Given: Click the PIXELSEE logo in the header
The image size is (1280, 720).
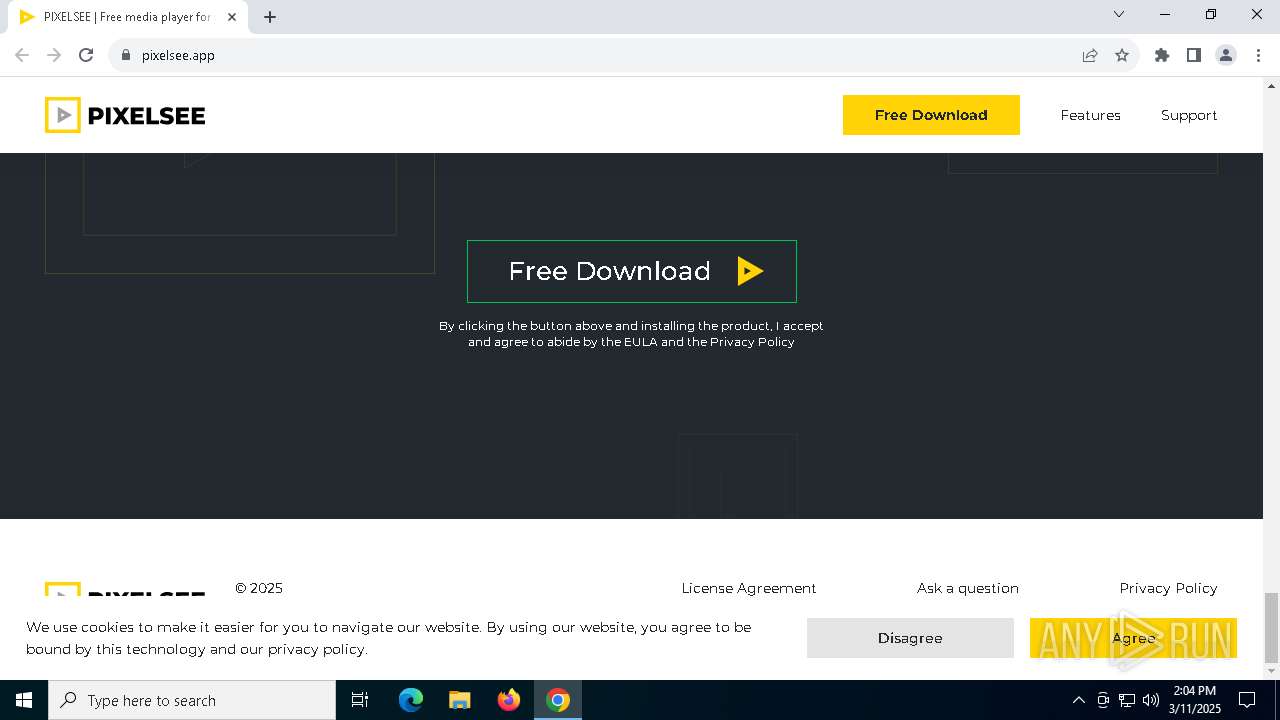Looking at the screenshot, I should (x=125, y=115).
